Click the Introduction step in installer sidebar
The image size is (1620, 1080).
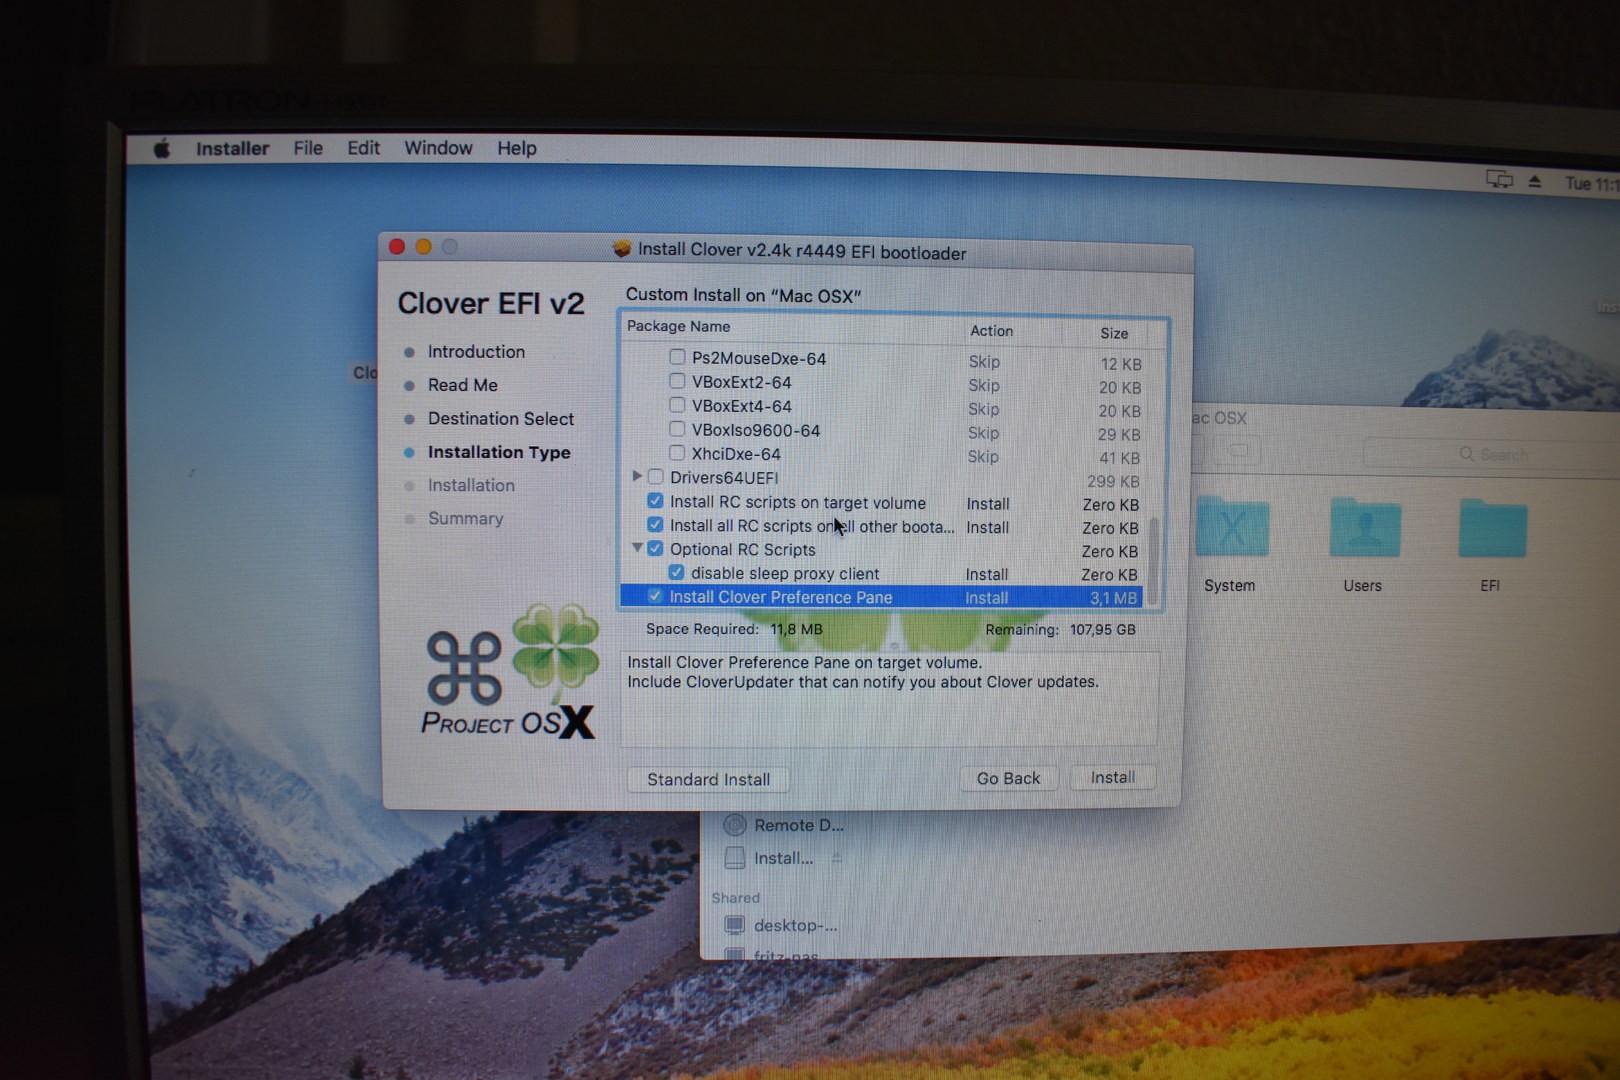476,352
